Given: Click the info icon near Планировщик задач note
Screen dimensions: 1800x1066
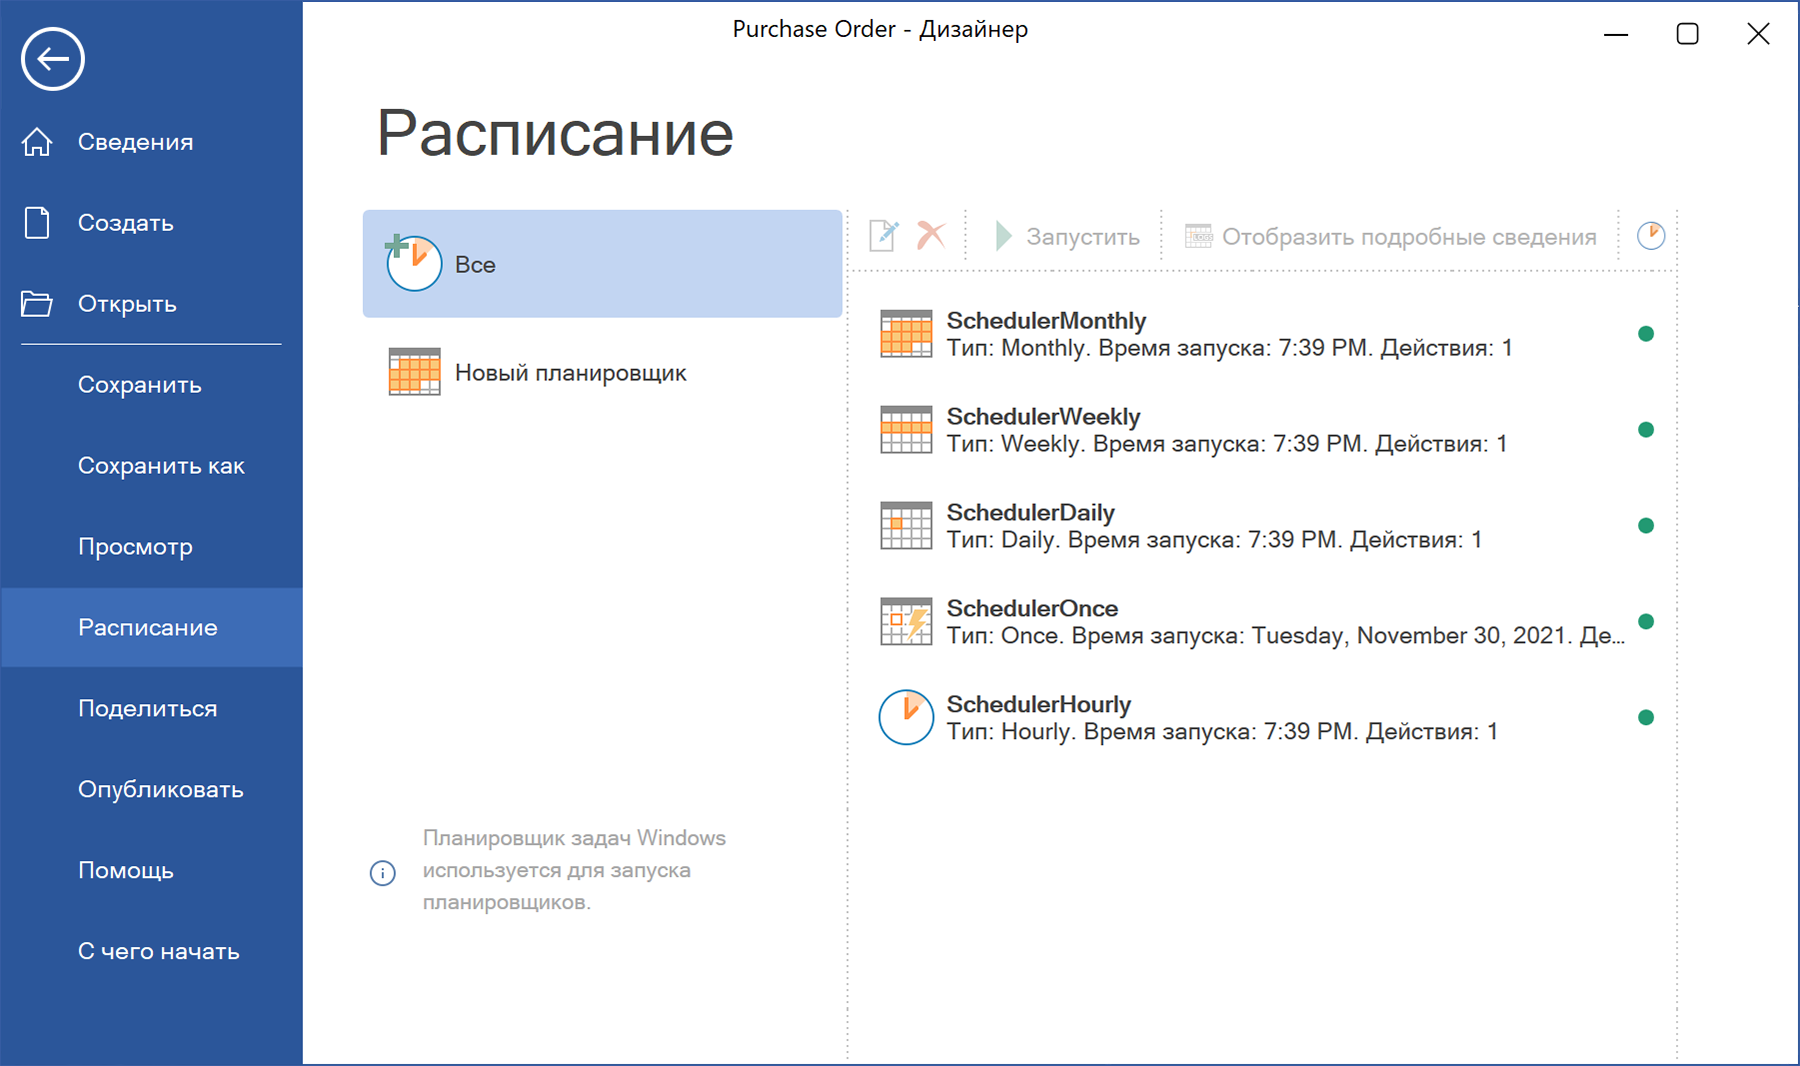Looking at the screenshot, I should pos(383,873).
